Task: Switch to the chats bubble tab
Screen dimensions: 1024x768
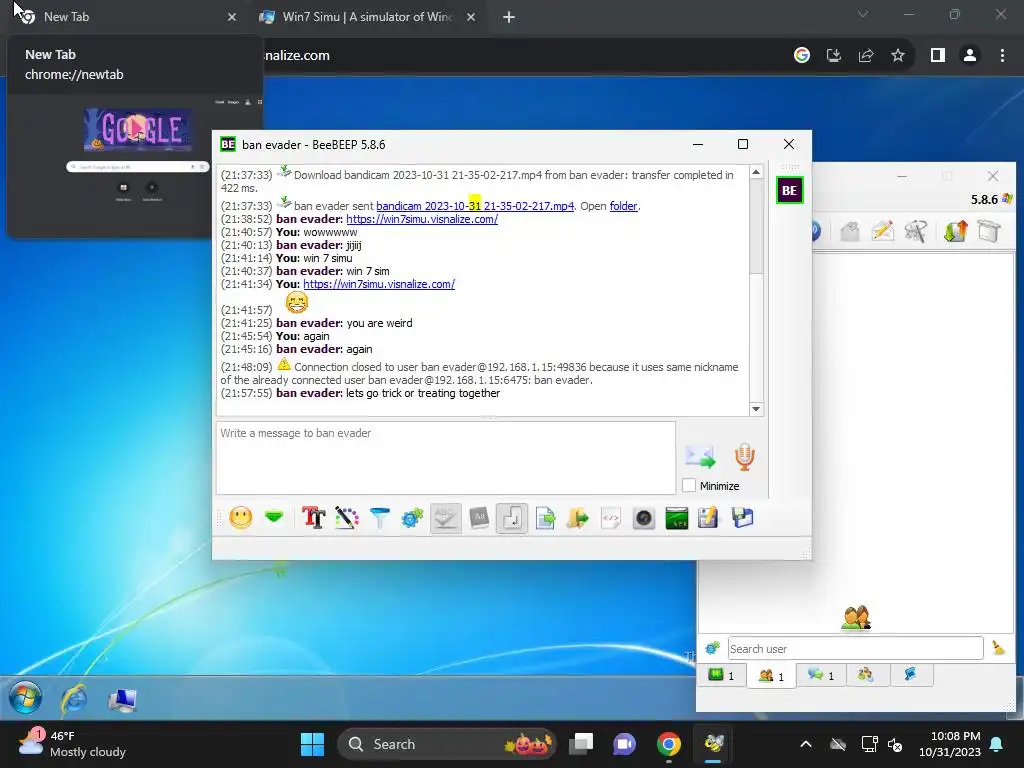Action: pyautogui.click(x=821, y=675)
